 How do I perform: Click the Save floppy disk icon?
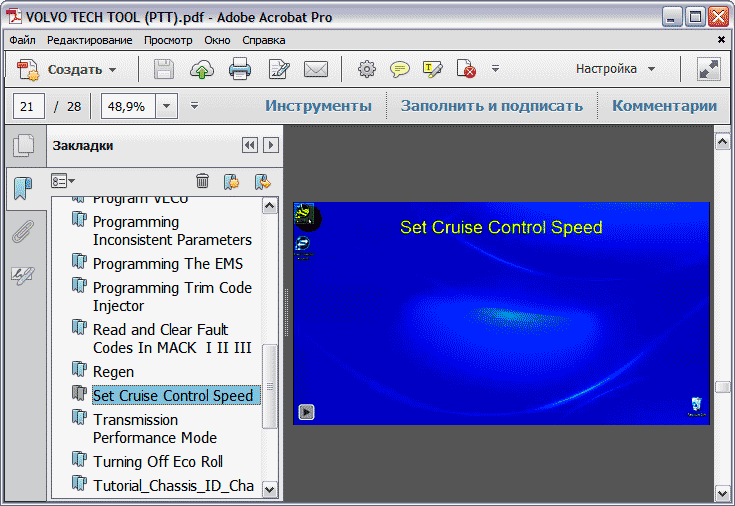click(x=164, y=70)
